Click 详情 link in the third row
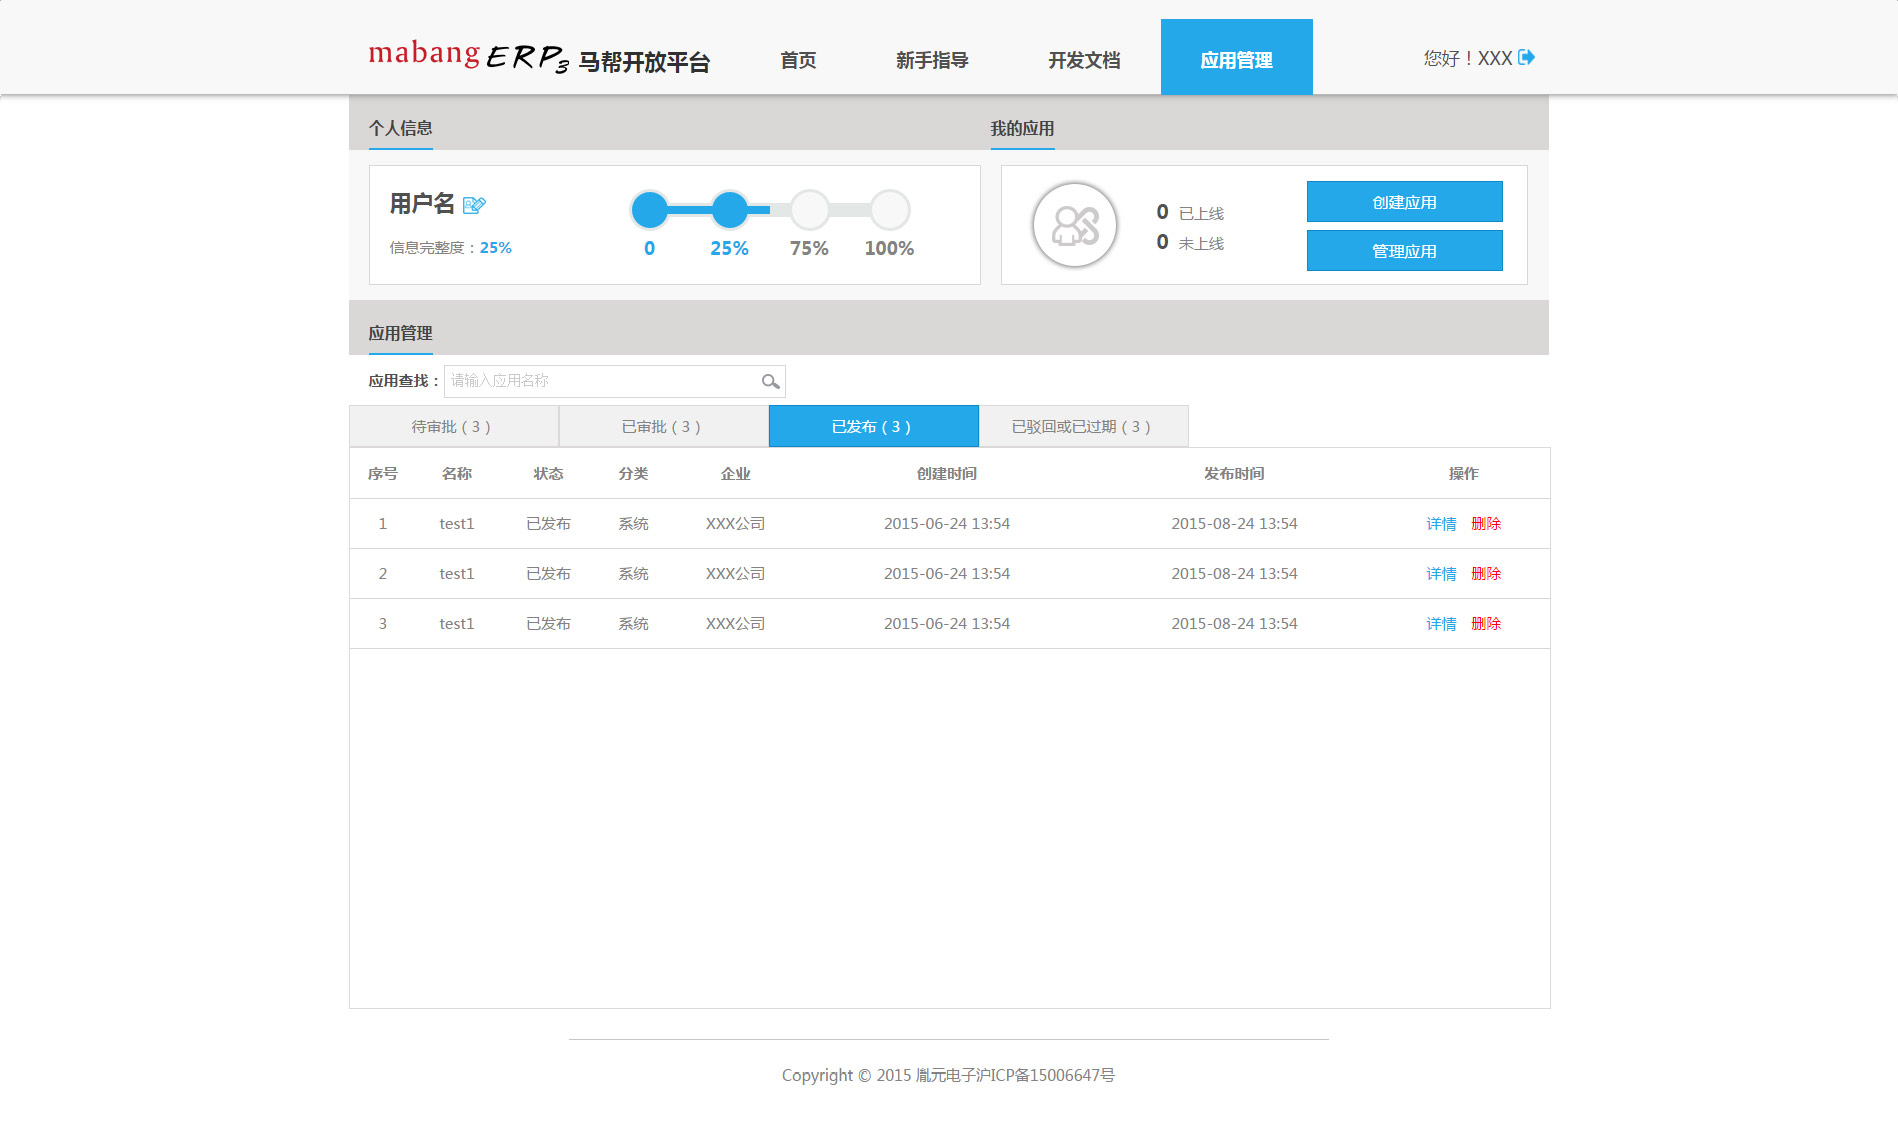The image size is (1898, 1141). [1441, 624]
